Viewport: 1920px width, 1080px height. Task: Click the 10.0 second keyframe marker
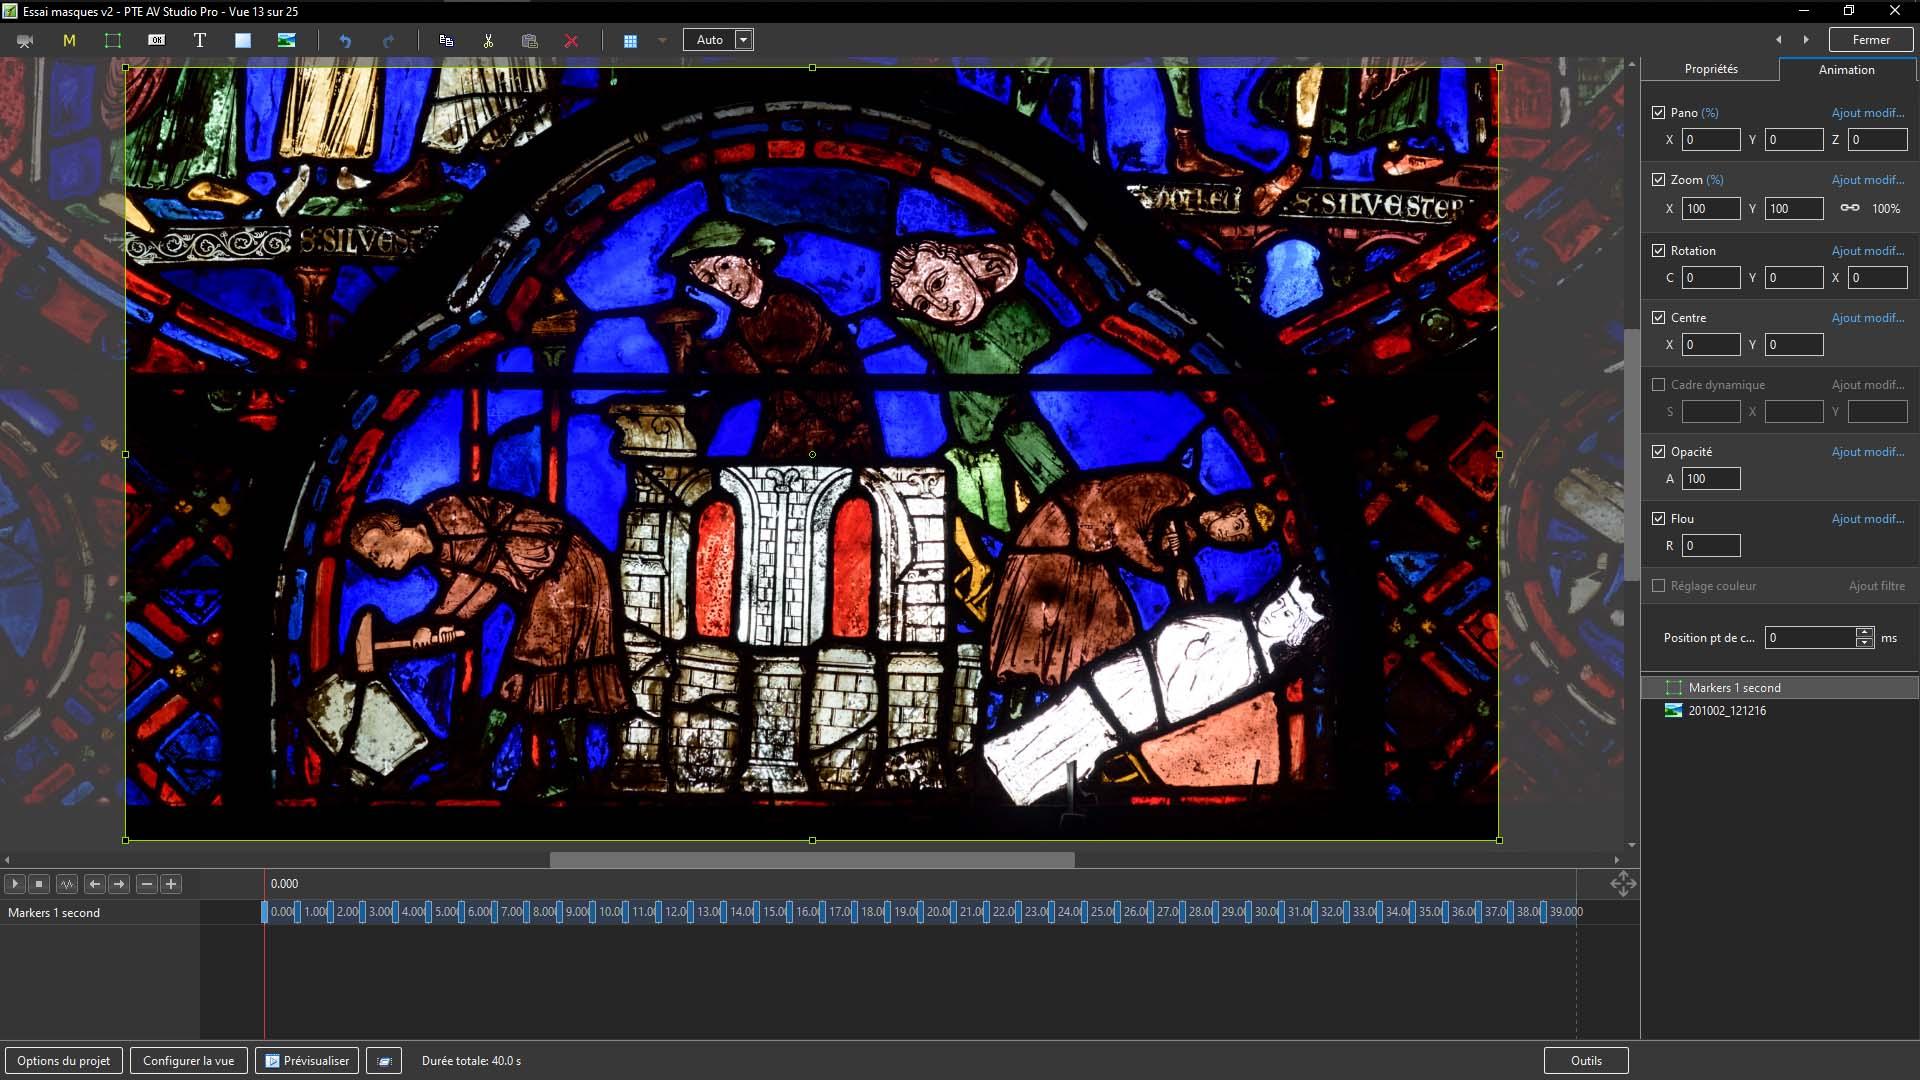coord(593,912)
